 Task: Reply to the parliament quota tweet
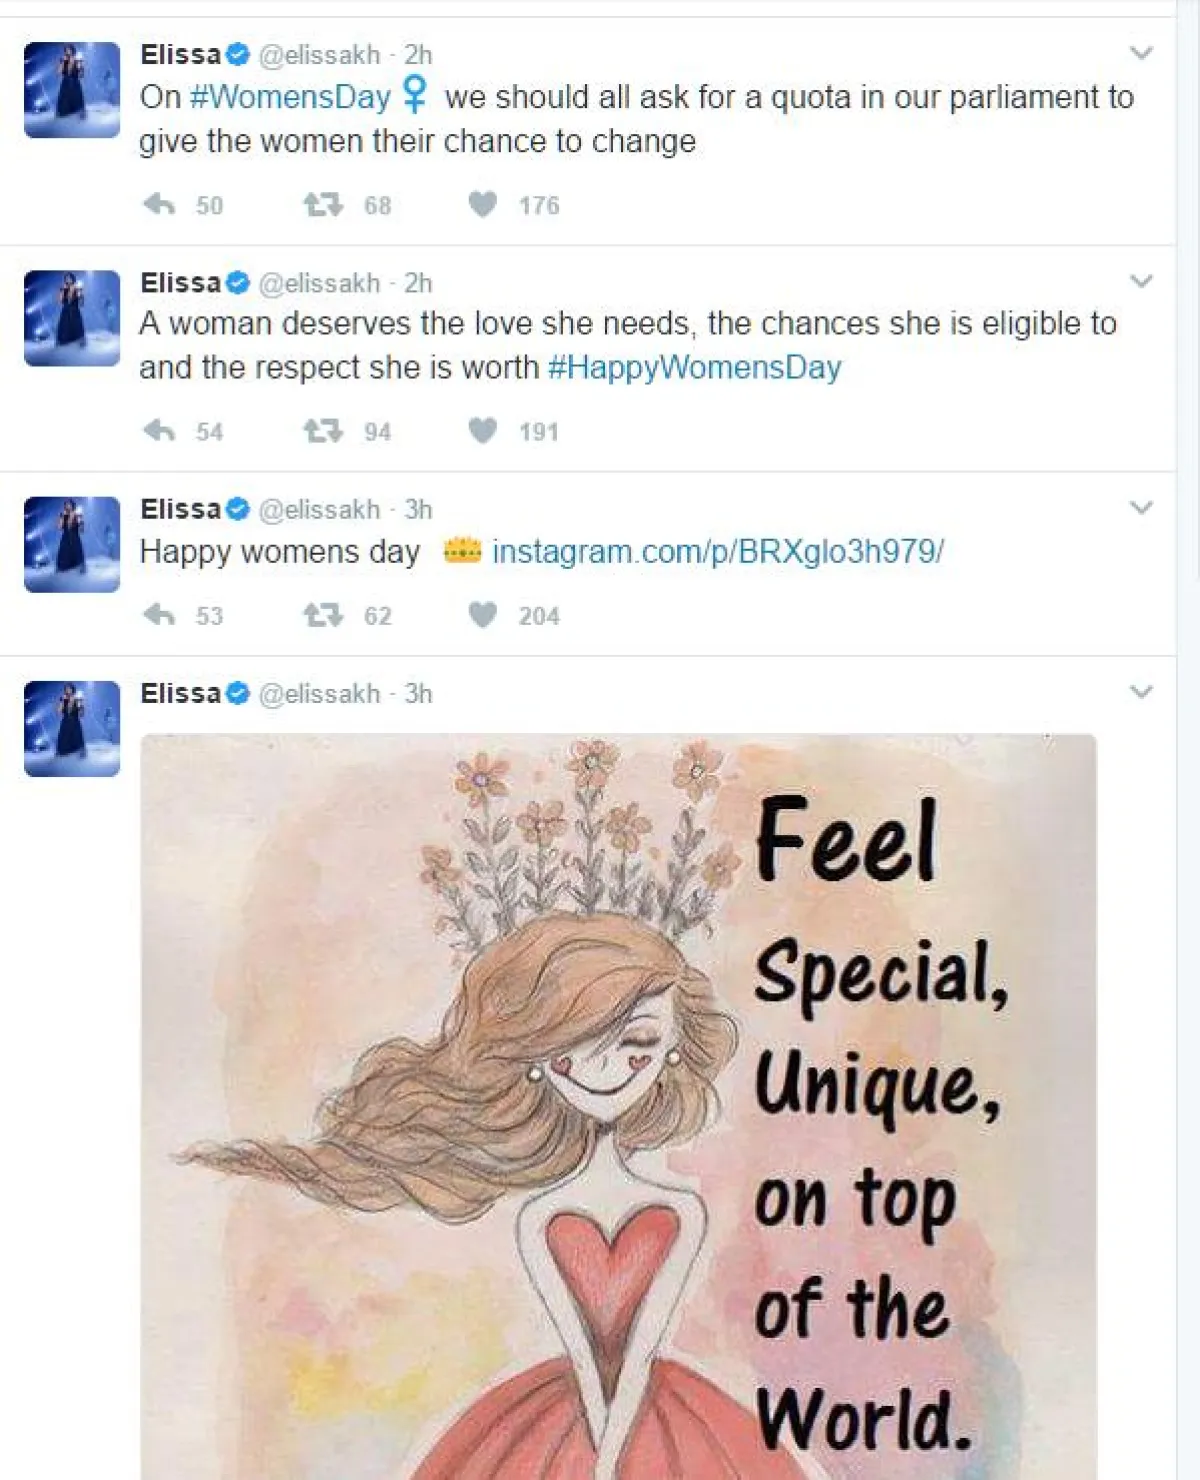coord(160,205)
